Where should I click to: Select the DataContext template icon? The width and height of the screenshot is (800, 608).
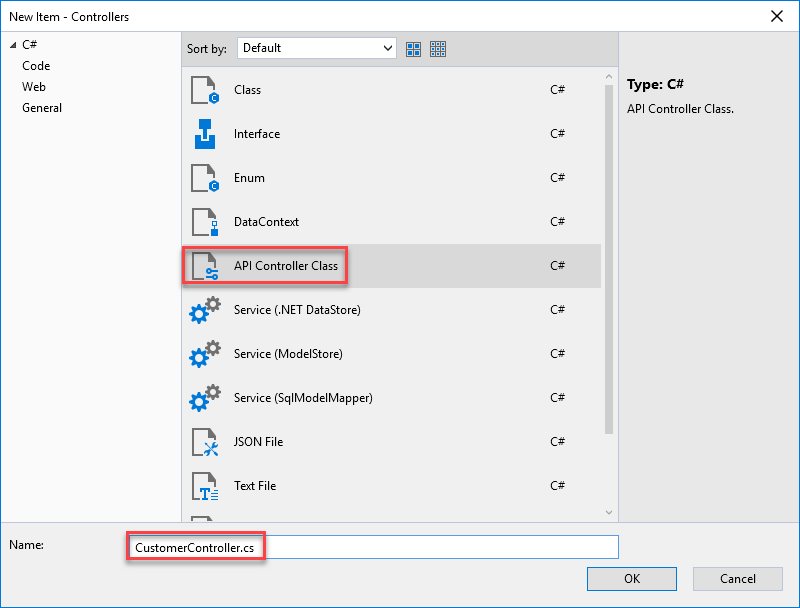[x=204, y=222]
